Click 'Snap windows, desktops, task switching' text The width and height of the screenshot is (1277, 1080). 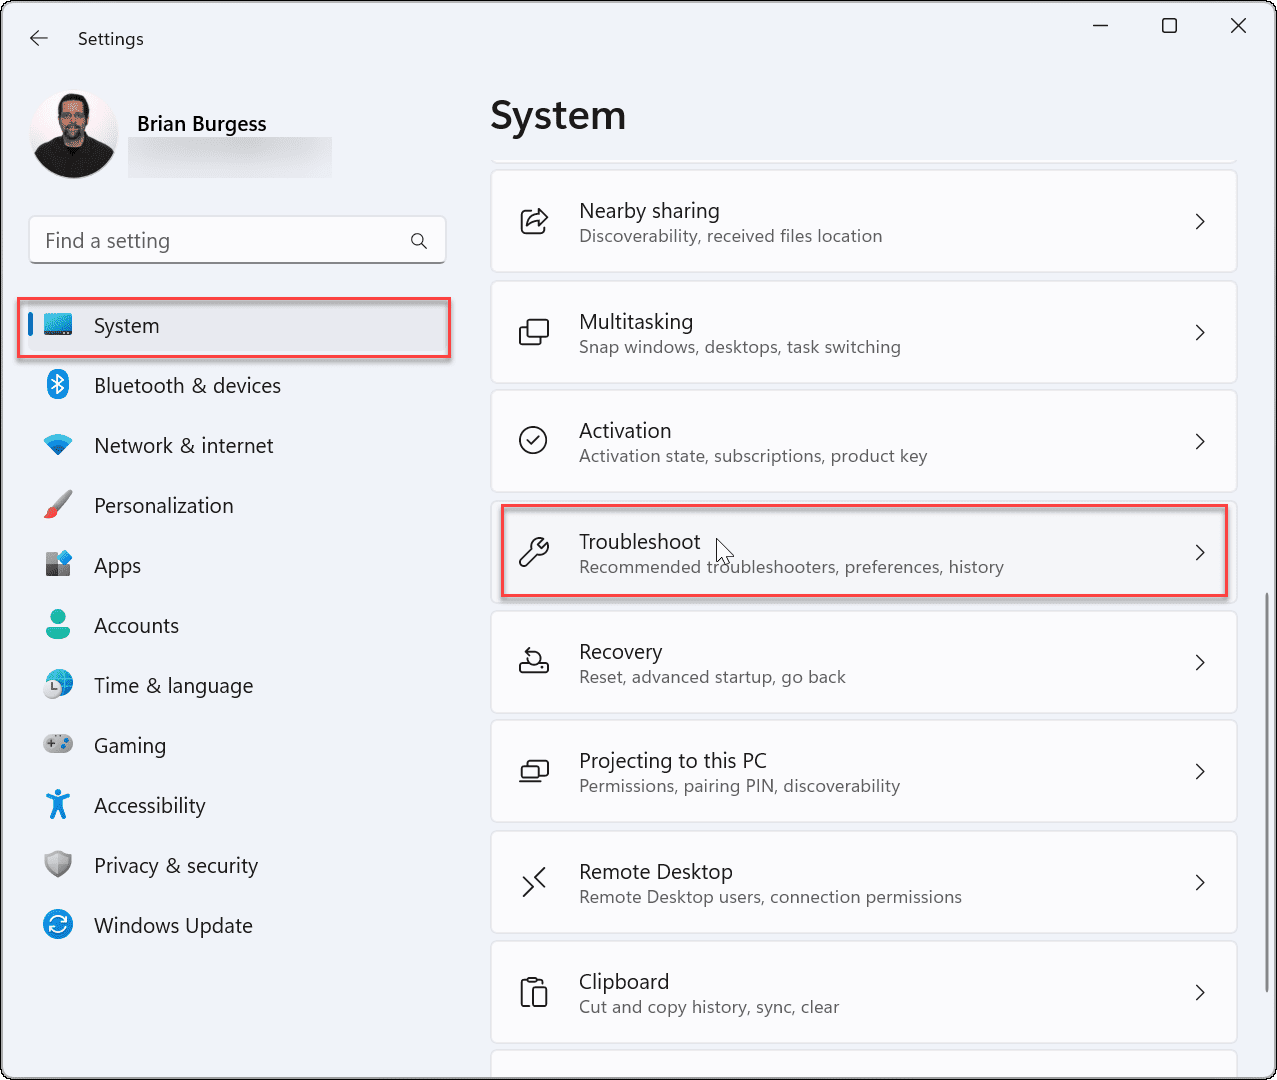coord(740,347)
